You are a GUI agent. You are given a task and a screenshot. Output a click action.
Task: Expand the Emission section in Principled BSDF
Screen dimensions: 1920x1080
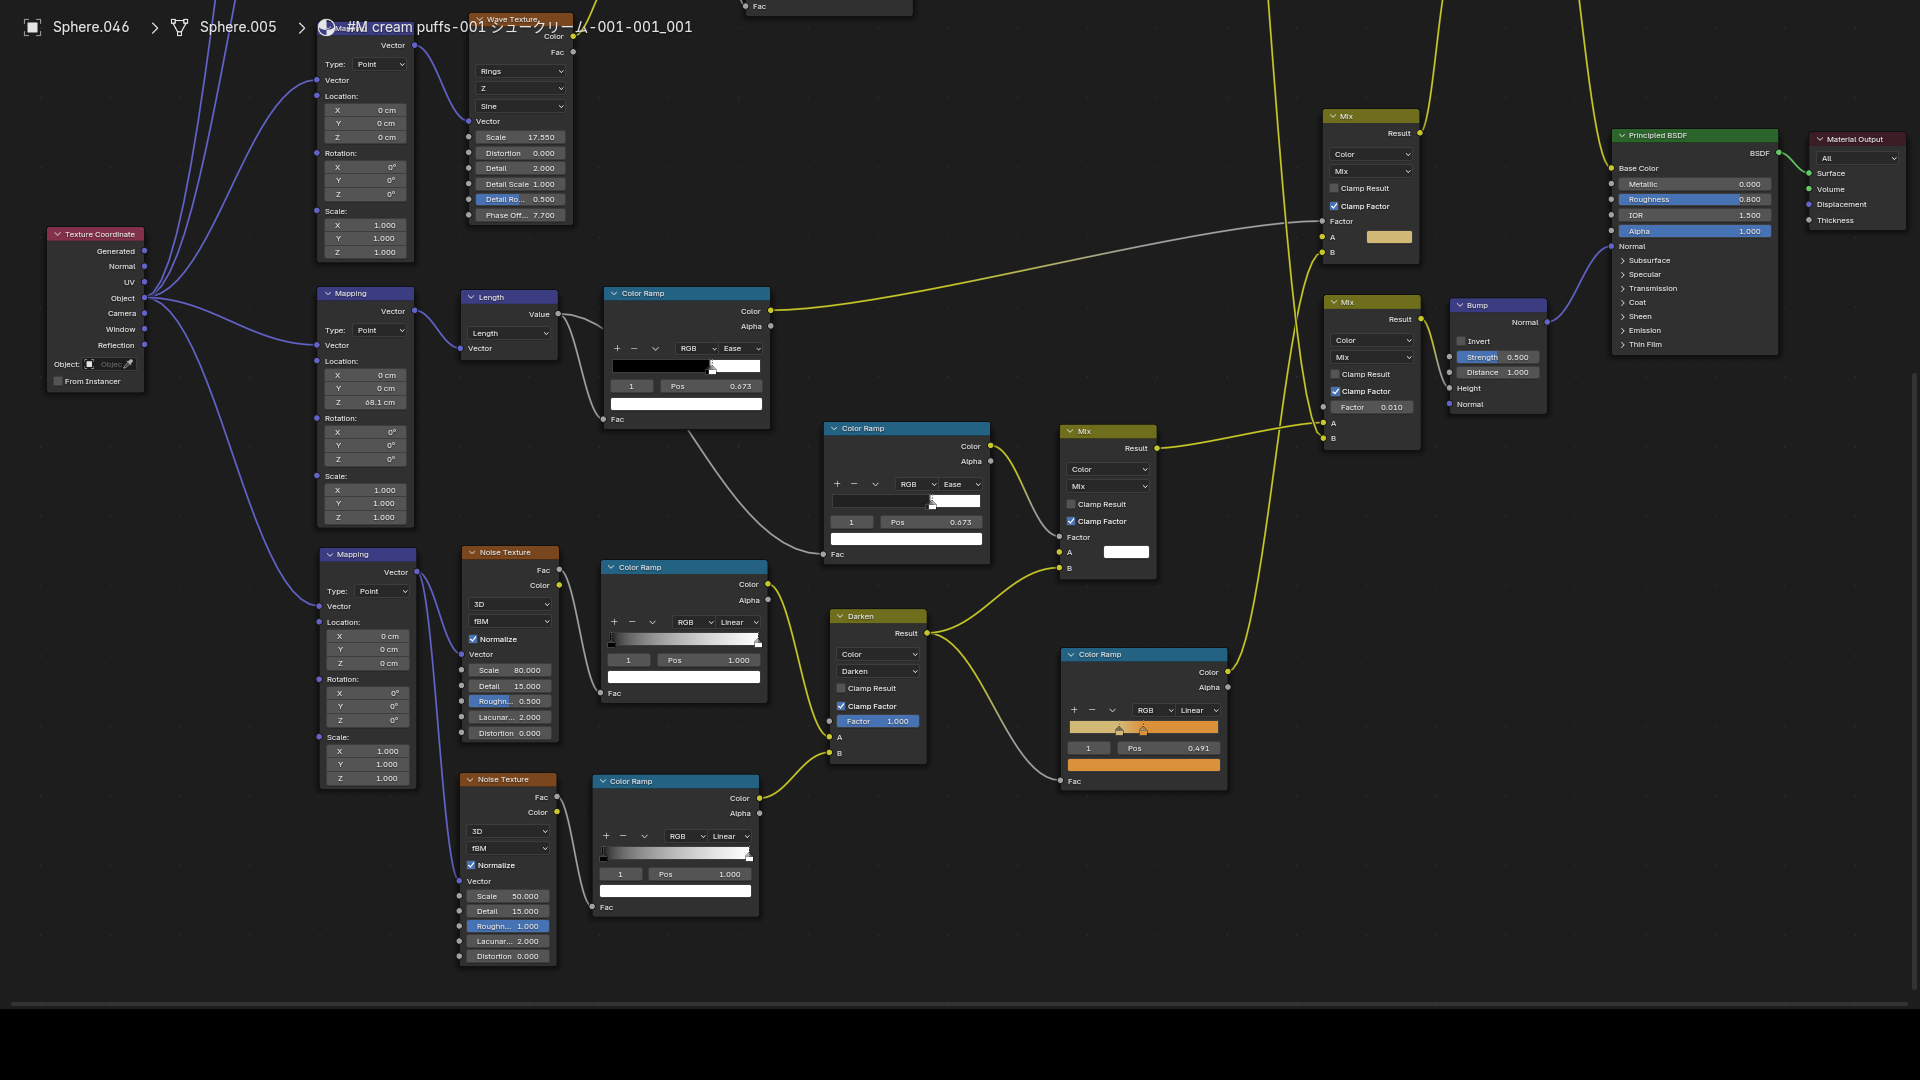coord(1644,331)
